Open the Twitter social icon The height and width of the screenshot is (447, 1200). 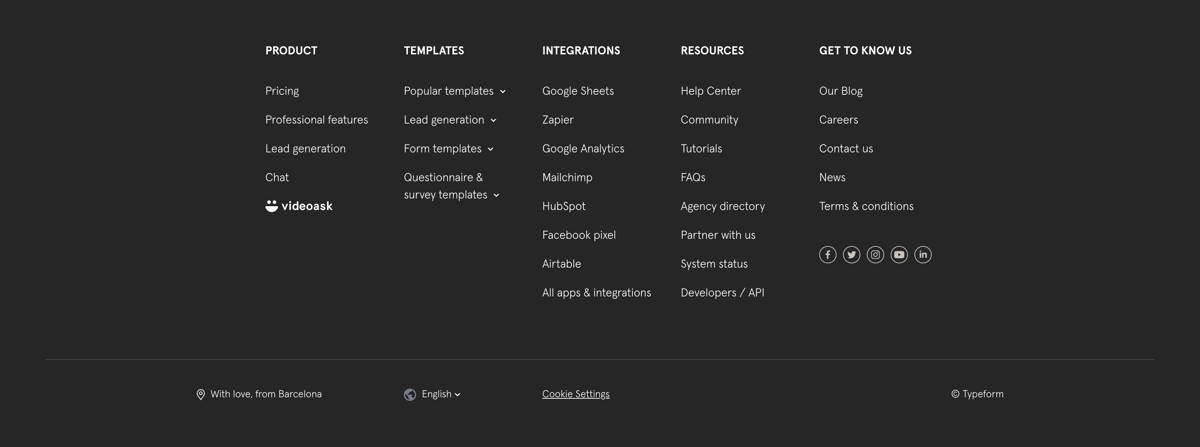click(x=852, y=255)
